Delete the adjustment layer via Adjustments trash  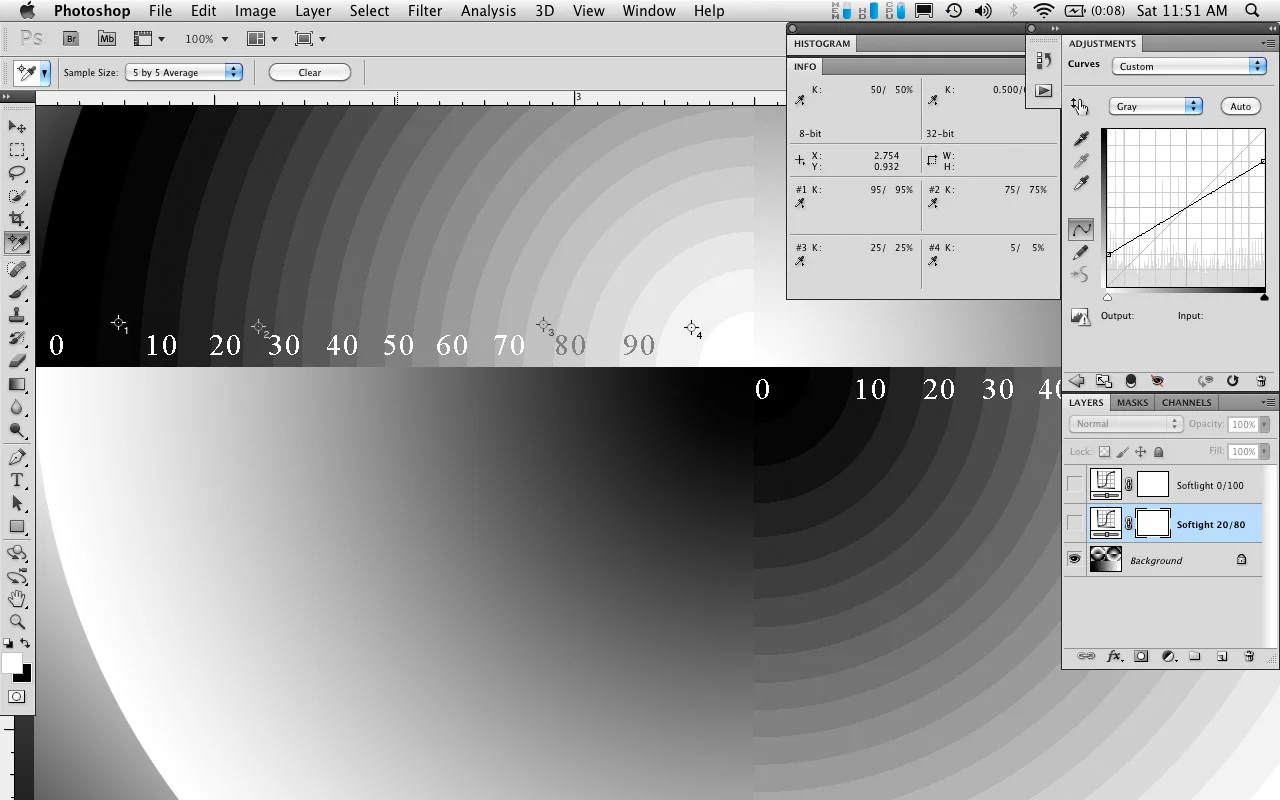1261,381
